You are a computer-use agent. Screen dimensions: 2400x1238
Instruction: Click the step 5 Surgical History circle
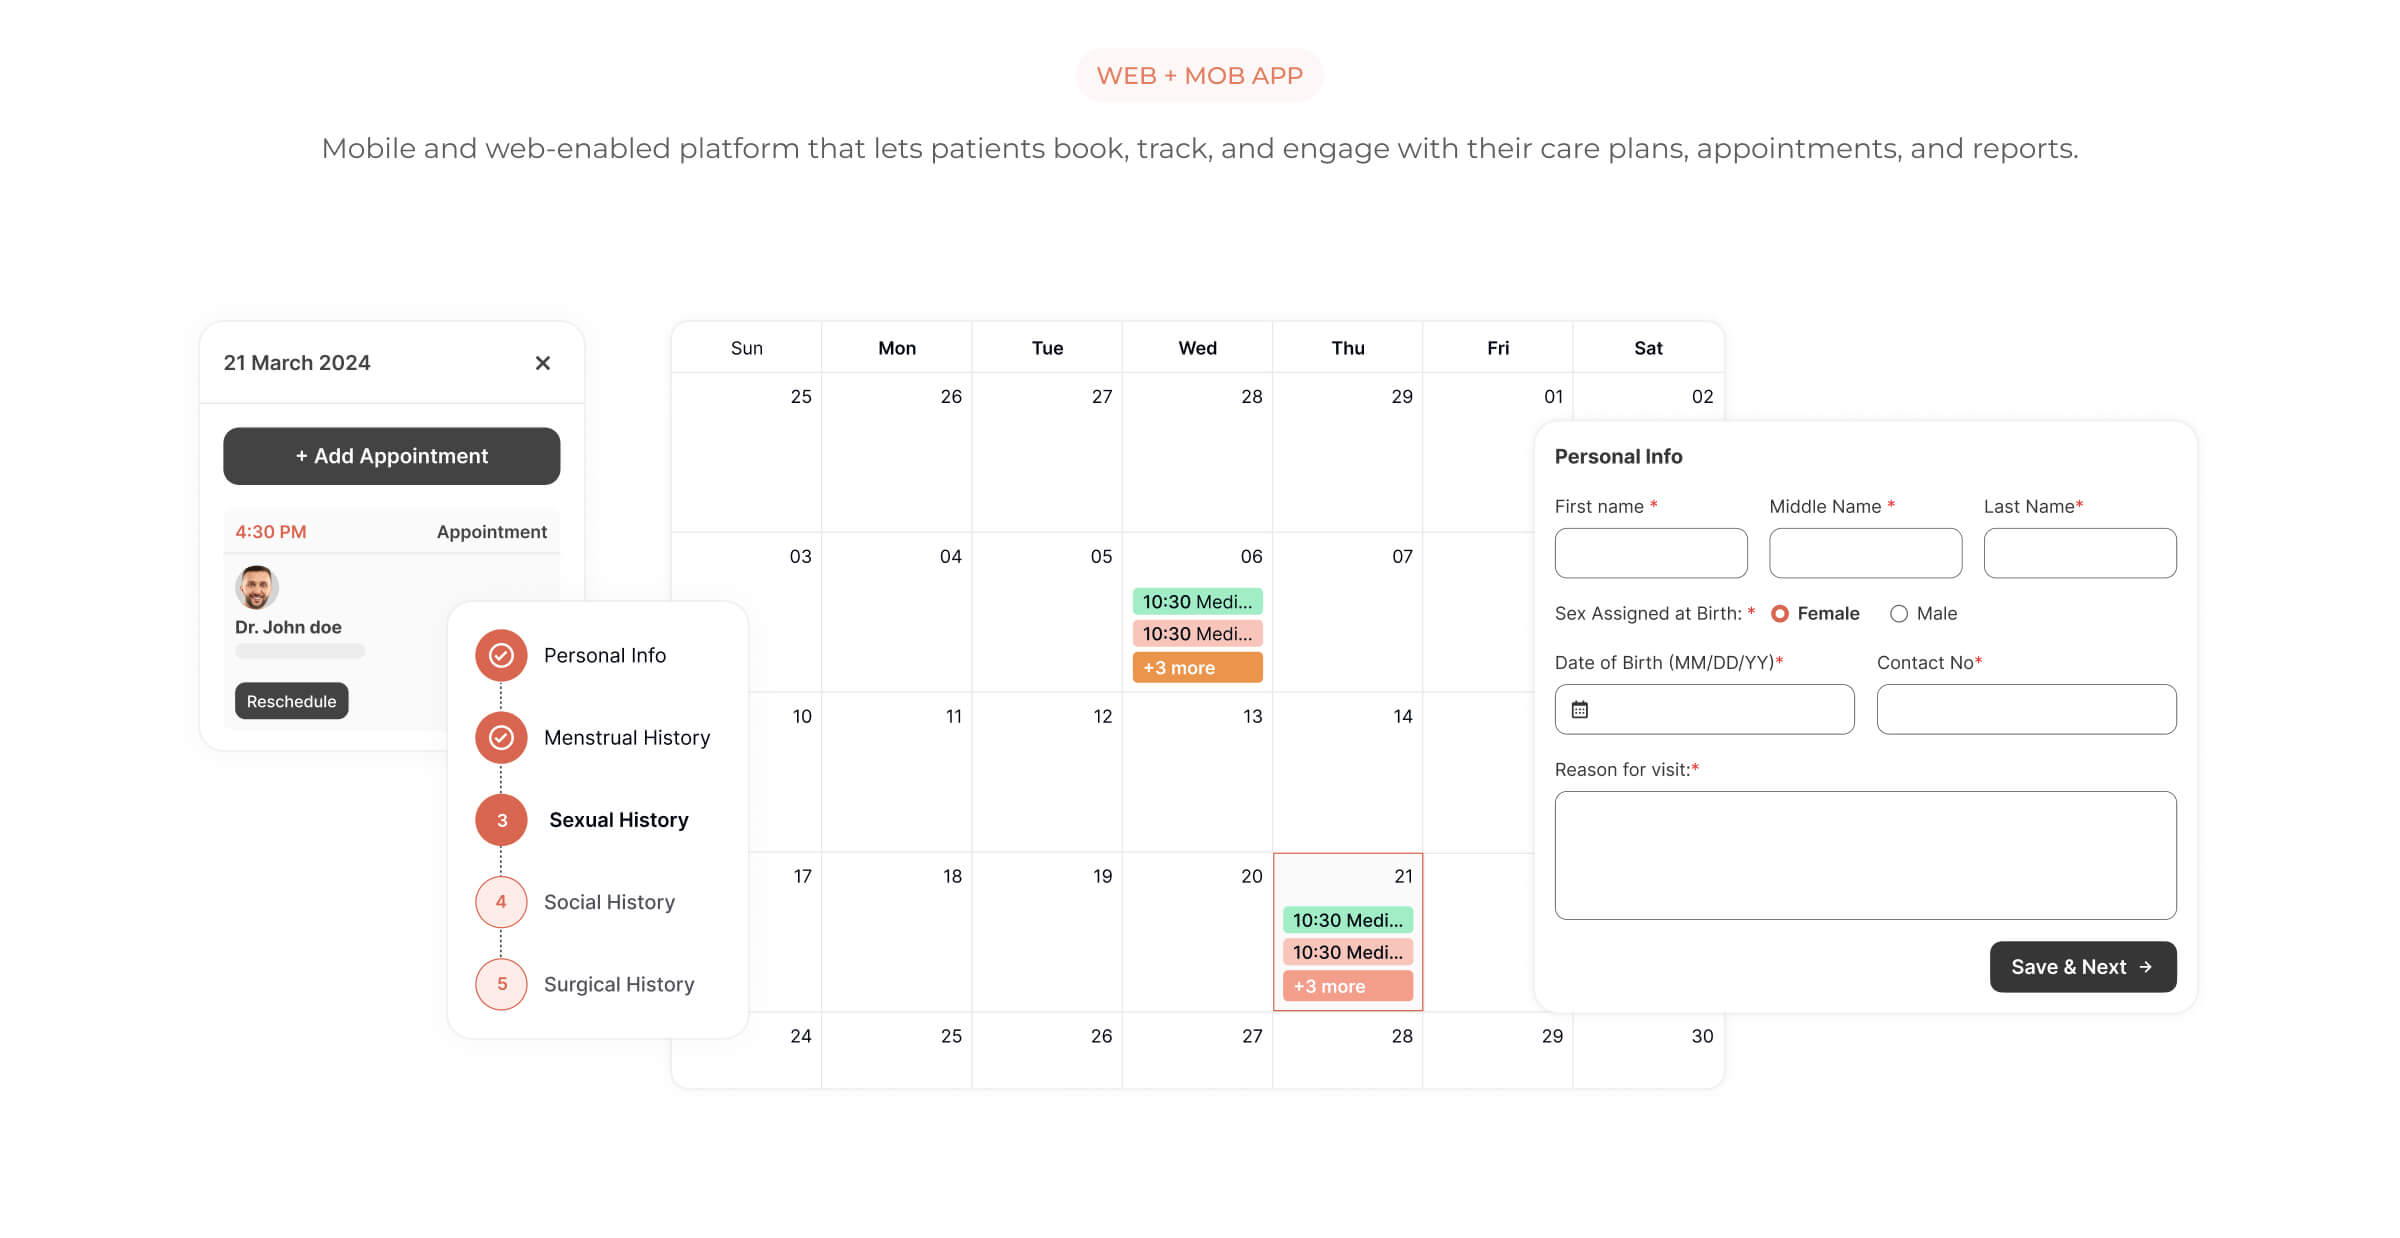pyautogui.click(x=501, y=984)
